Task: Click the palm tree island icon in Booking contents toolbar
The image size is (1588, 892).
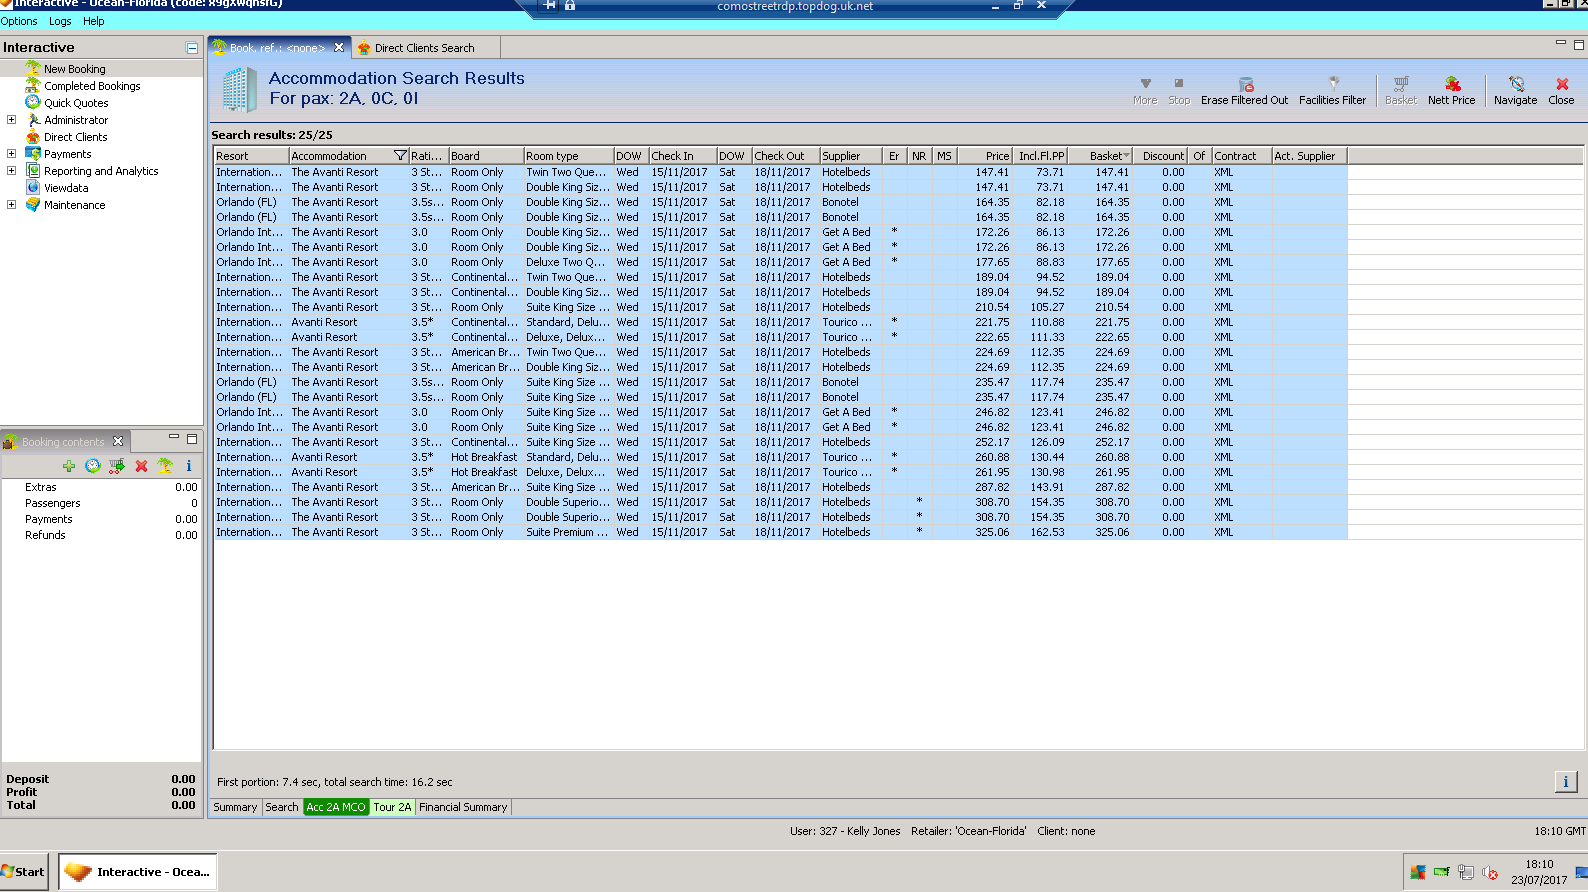Action: [x=165, y=466]
